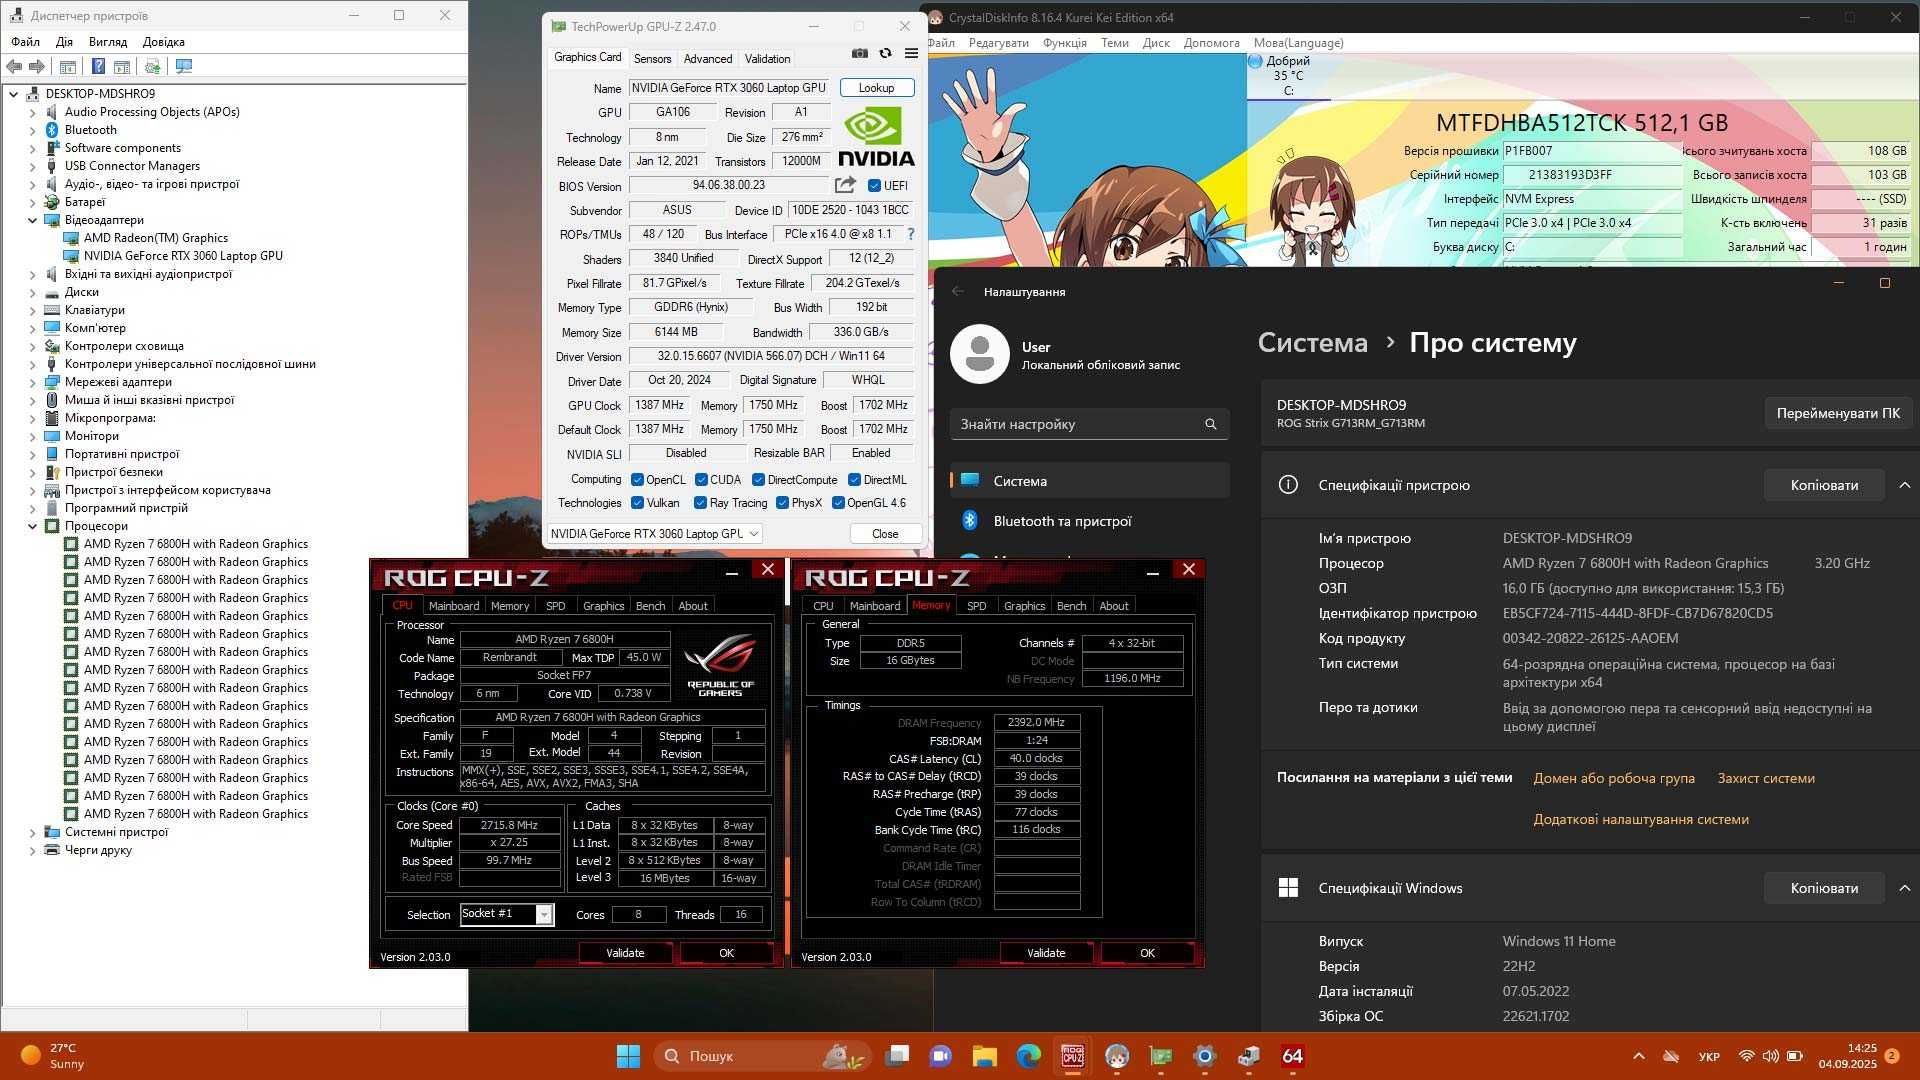Open Task View from the taskbar
The width and height of the screenshot is (1920, 1080).
(x=898, y=1056)
